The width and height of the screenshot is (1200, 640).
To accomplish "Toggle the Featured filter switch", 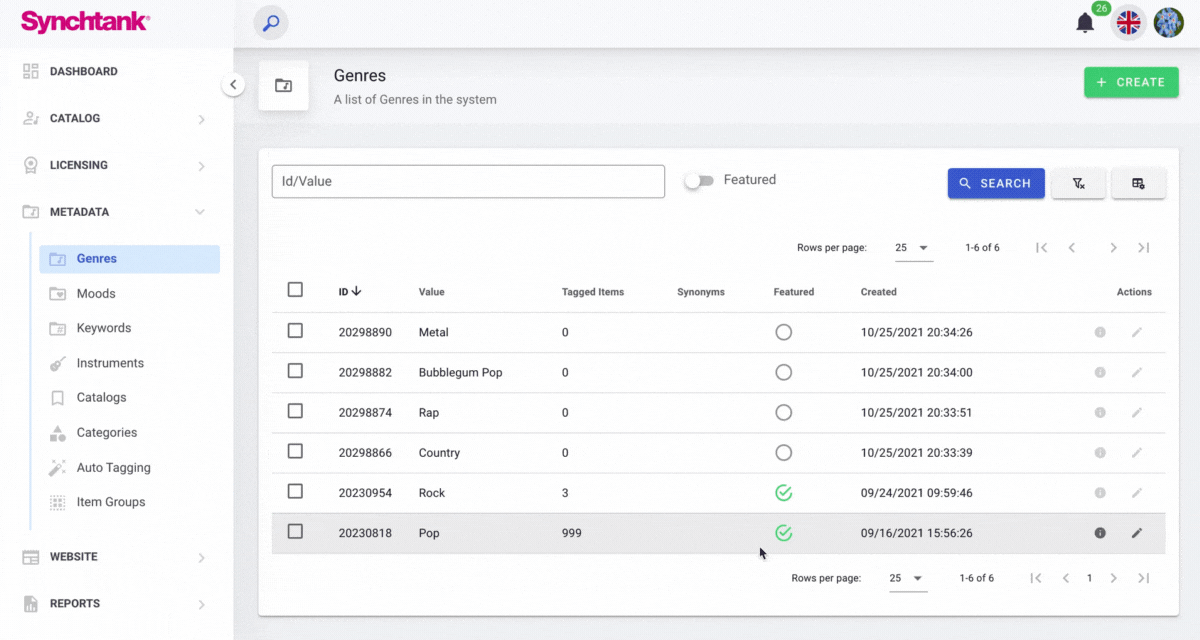I will coord(699,181).
